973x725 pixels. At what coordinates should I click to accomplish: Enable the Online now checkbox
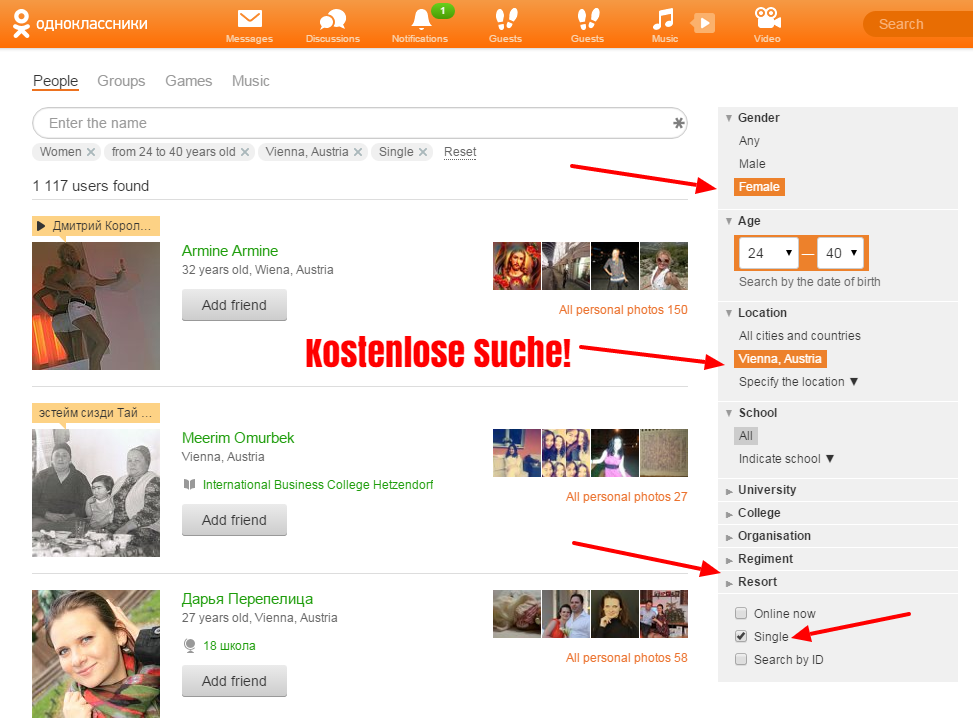(x=741, y=613)
